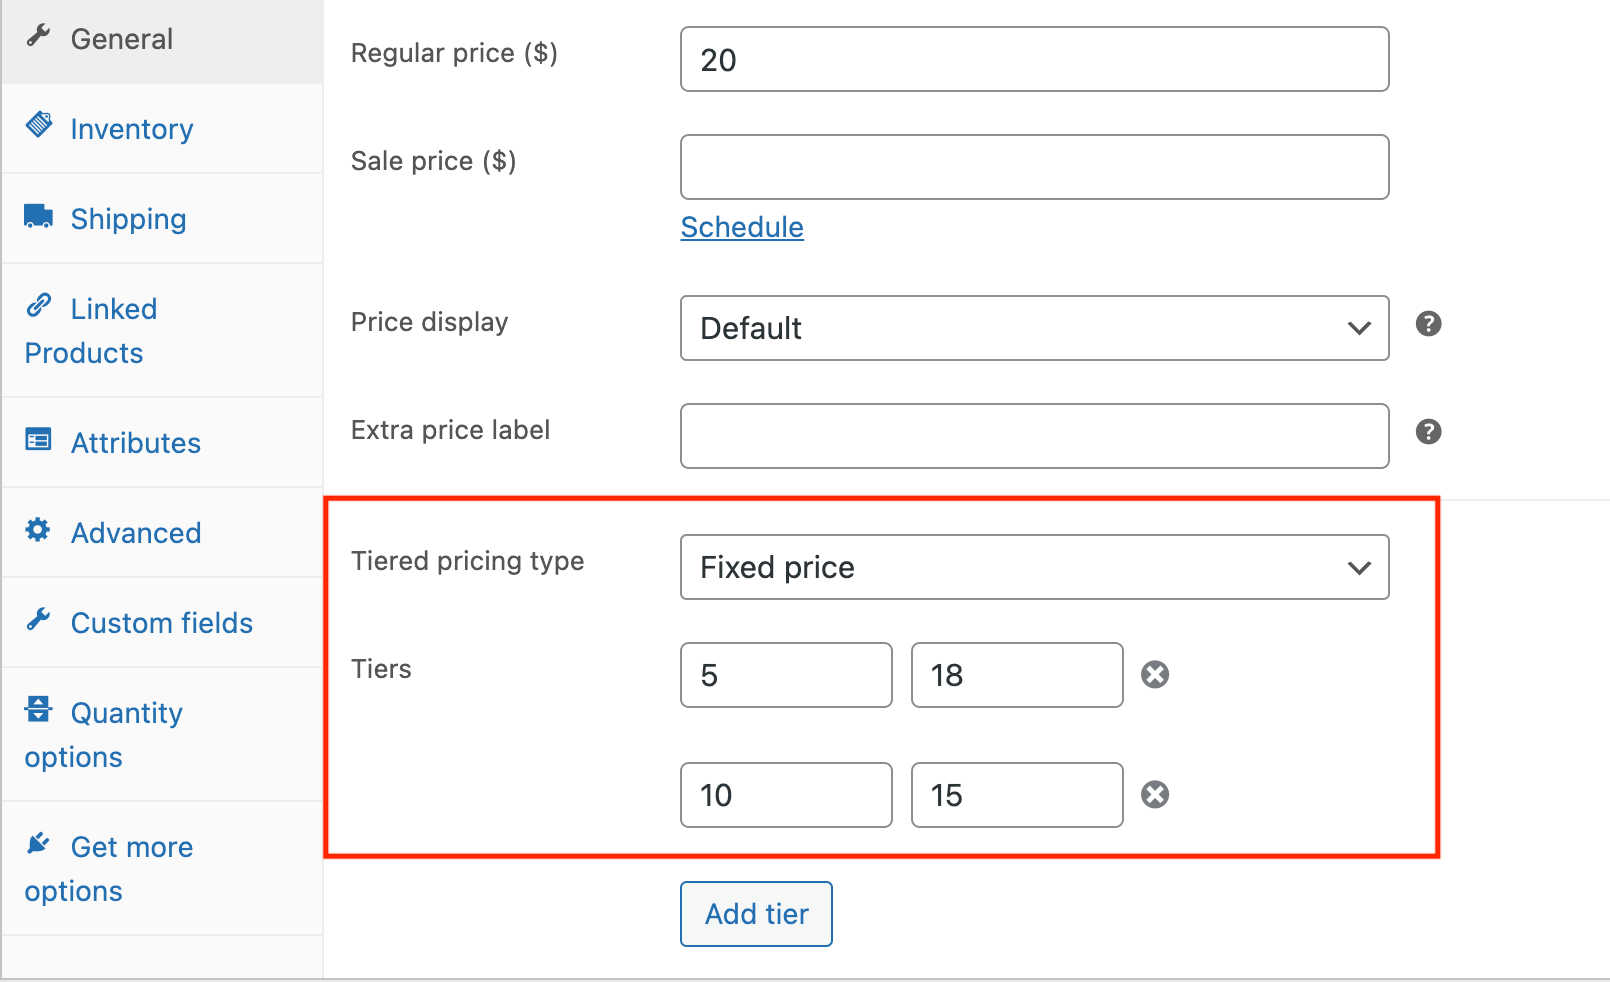Click the Advanced gear icon
Viewport: 1610px width, 982px height.
38,530
